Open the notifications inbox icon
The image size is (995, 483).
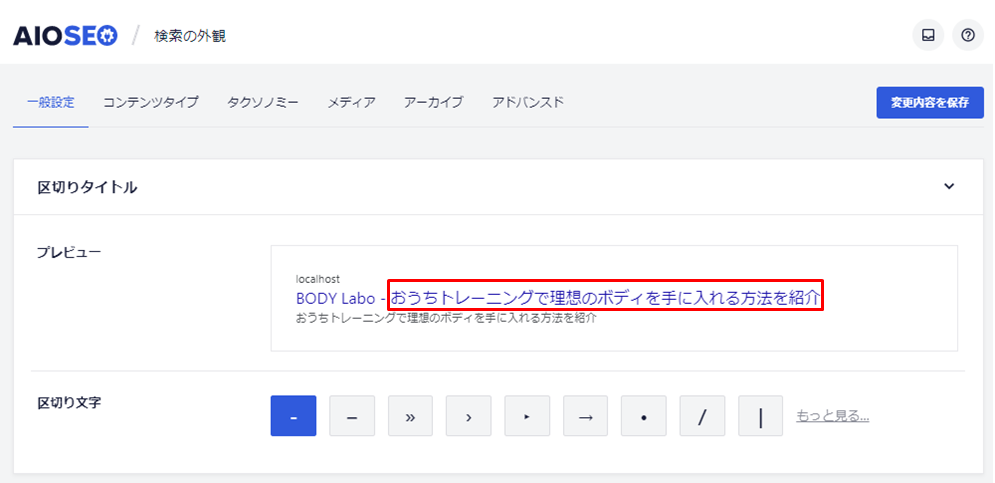[928, 36]
